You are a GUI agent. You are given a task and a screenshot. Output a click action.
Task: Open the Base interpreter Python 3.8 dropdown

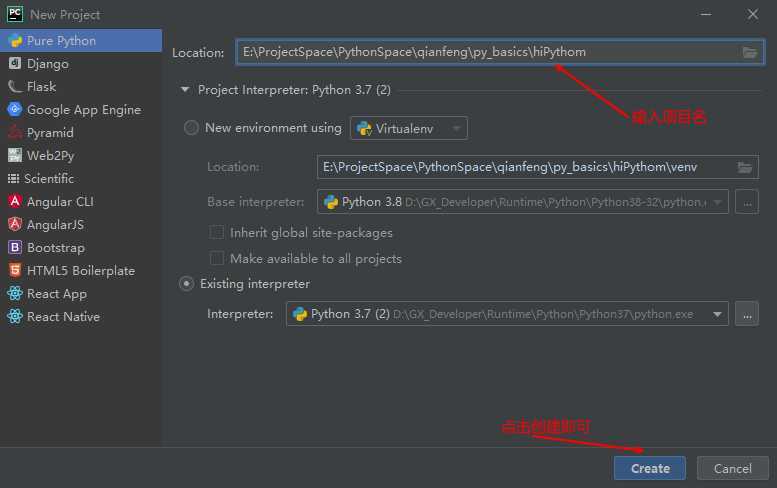(522, 202)
